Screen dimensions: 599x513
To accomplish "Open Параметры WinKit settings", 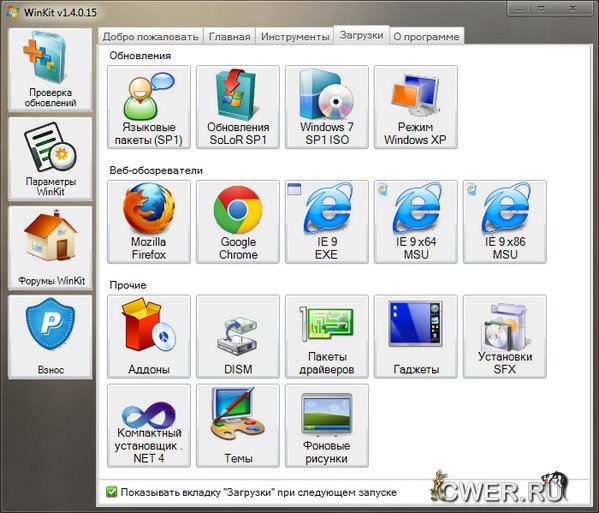I will 50,159.
